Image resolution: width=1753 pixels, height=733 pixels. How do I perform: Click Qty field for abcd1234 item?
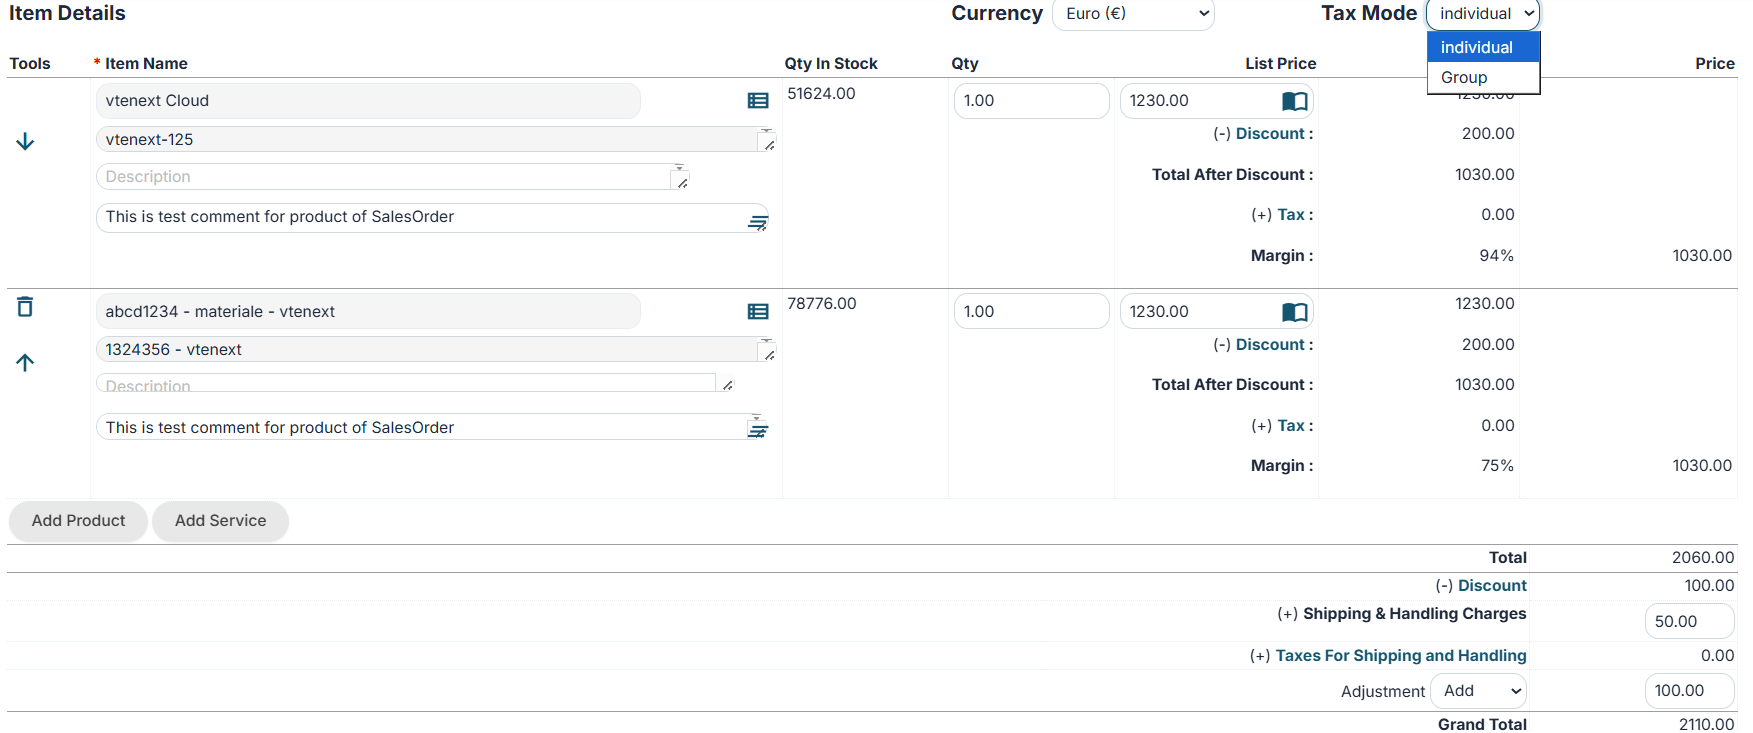click(x=1031, y=312)
